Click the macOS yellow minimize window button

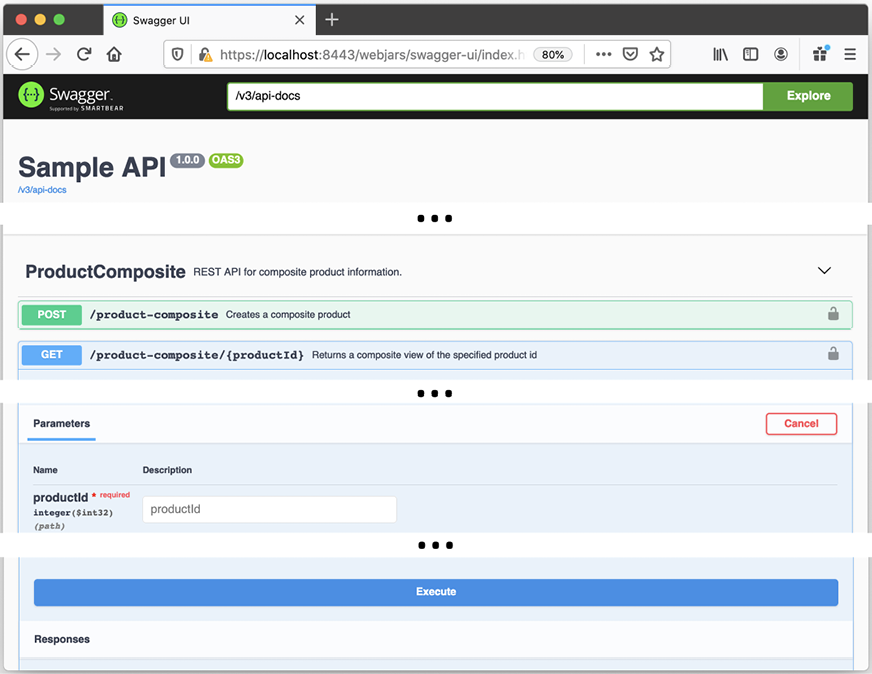point(40,20)
